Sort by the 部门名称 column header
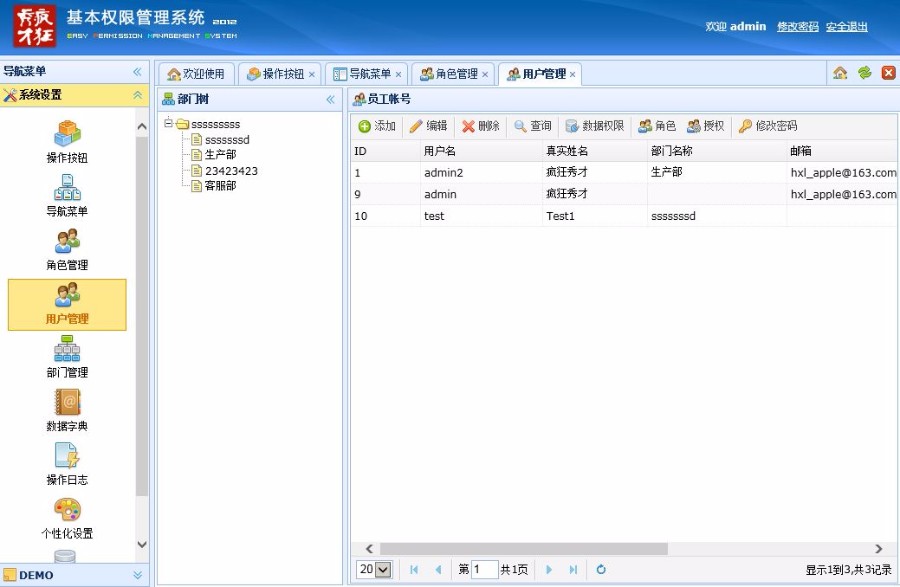Viewport: 900px width, 587px height. click(717, 151)
